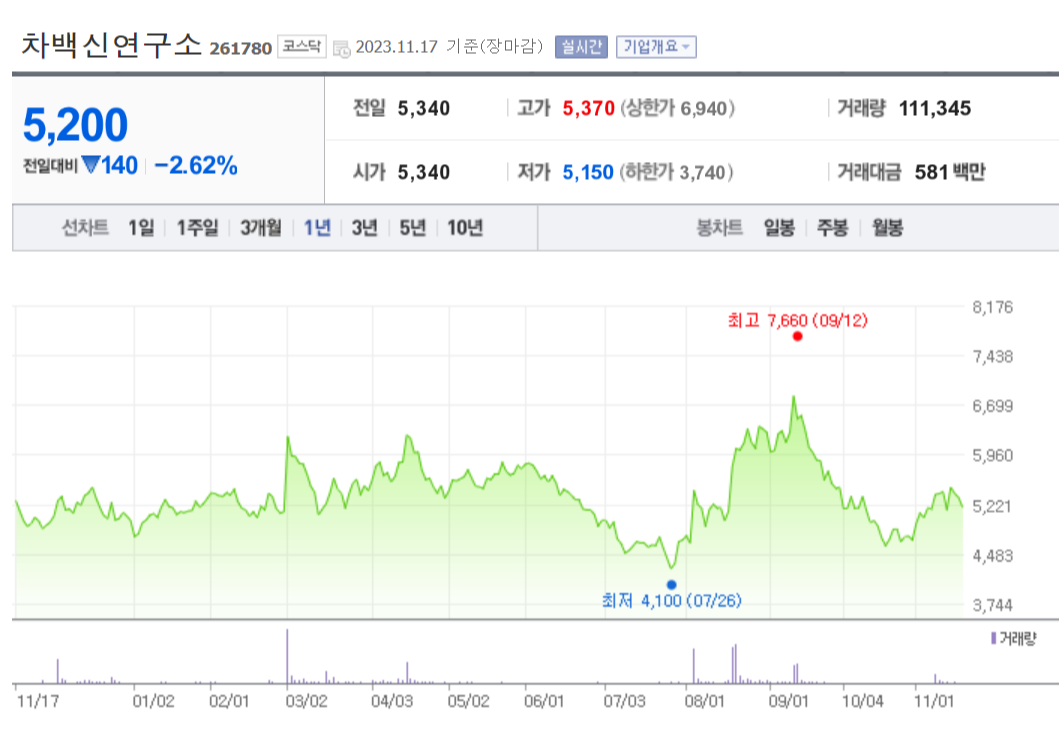Open the calendar/time icon beside the date

[342, 49]
